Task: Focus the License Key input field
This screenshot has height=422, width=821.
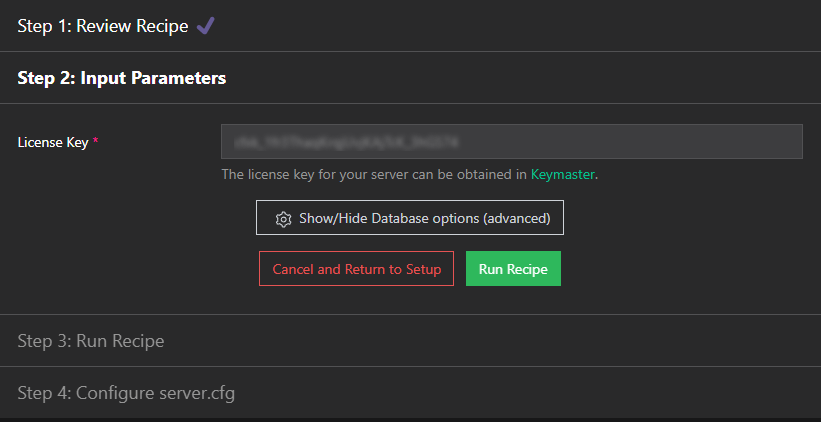Action: click(511, 142)
